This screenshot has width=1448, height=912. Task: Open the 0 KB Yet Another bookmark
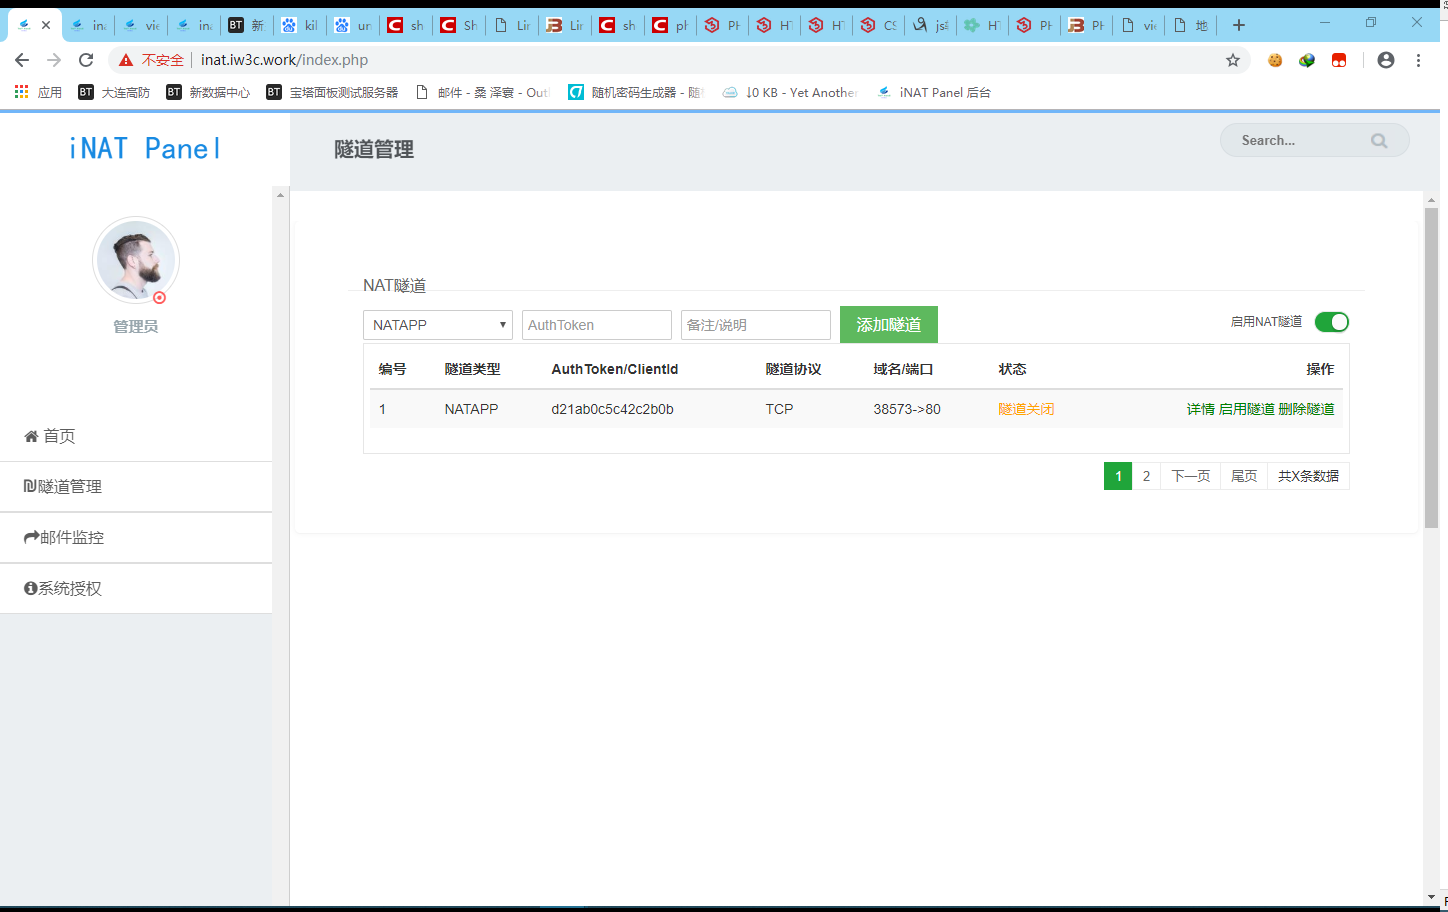click(790, 92)
